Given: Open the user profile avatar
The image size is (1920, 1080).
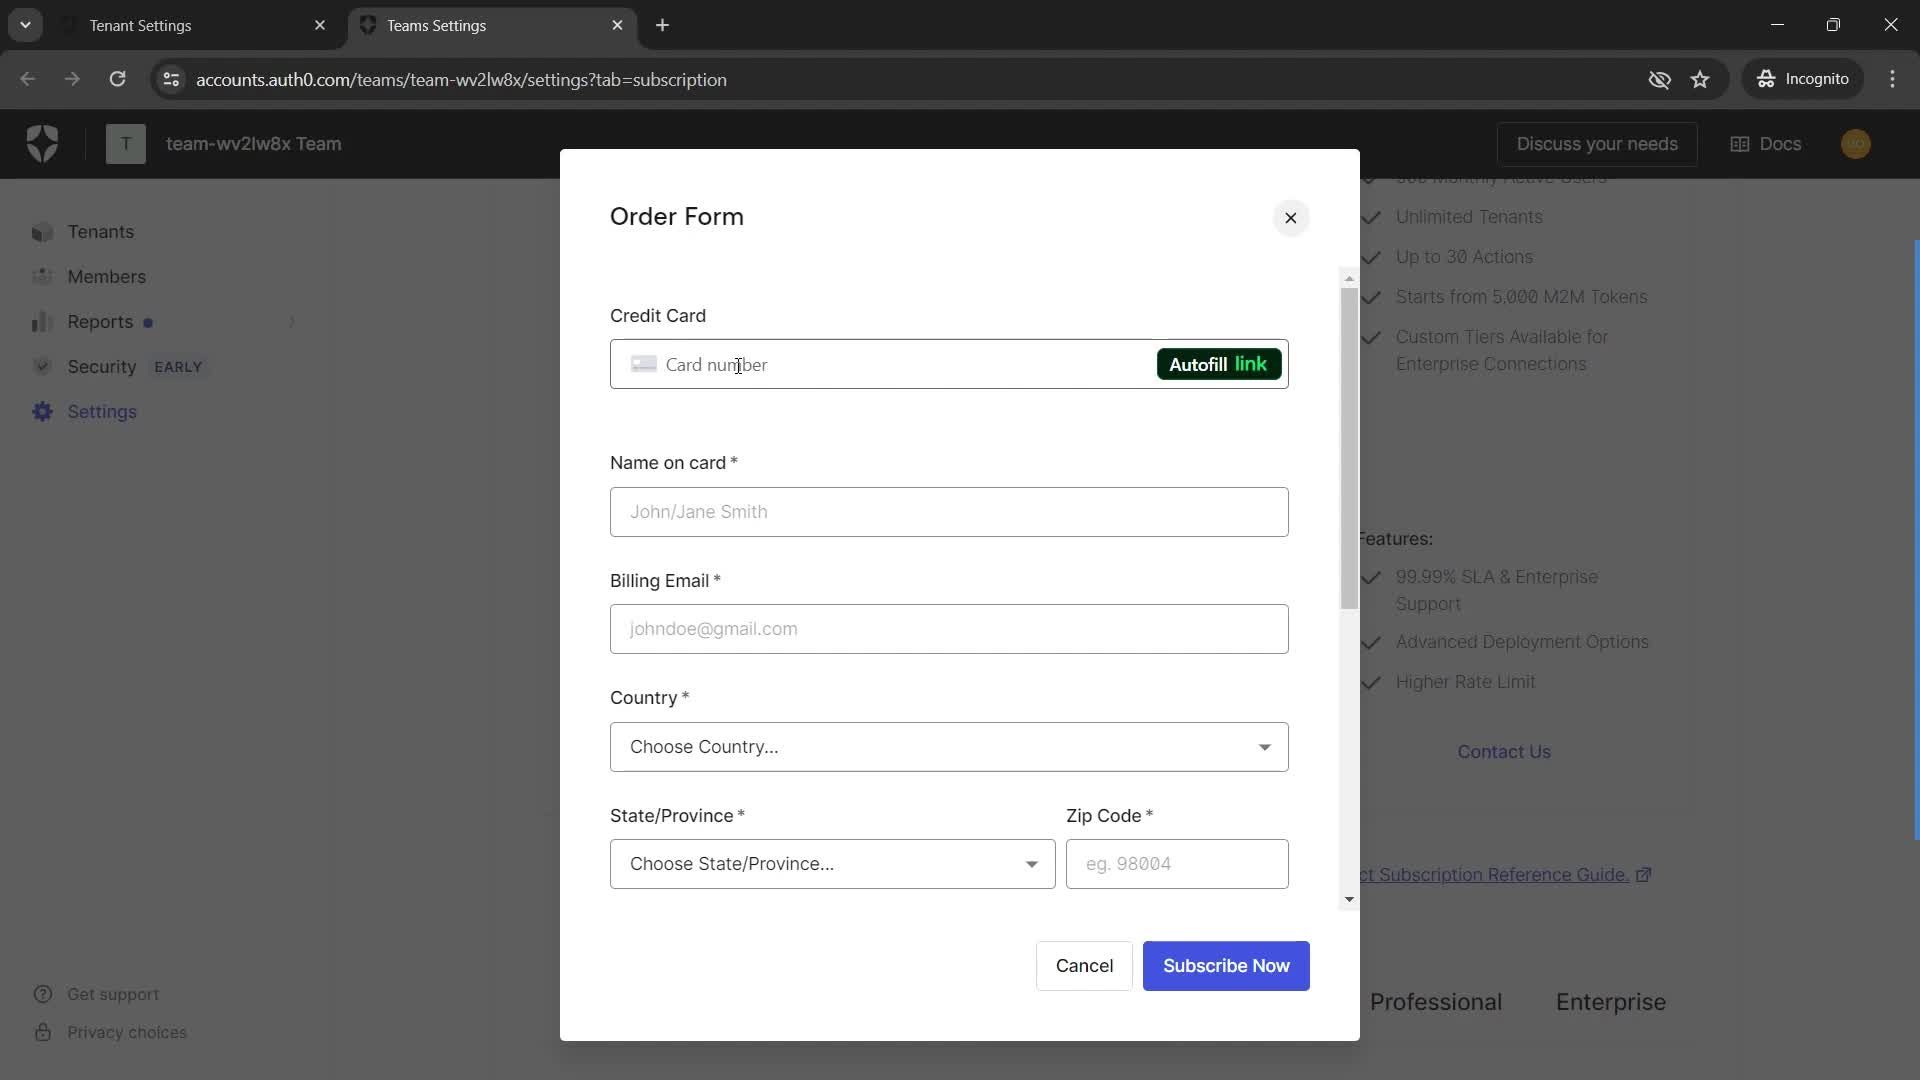Looking at the screenshot, I should point(1856,144).
